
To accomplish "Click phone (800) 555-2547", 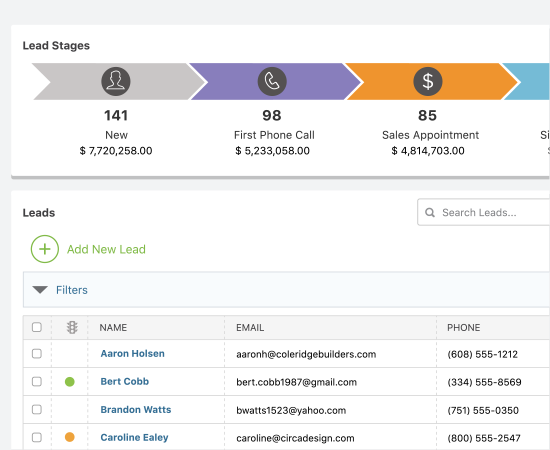I will [484, 438].
